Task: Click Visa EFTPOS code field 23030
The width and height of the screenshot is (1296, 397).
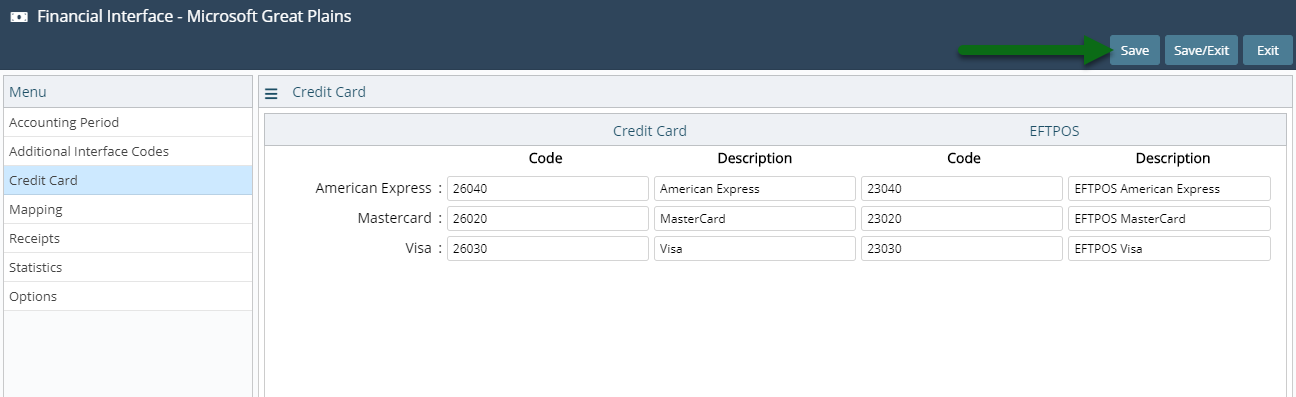Action: pyautogui.click(x=962, y=249)
